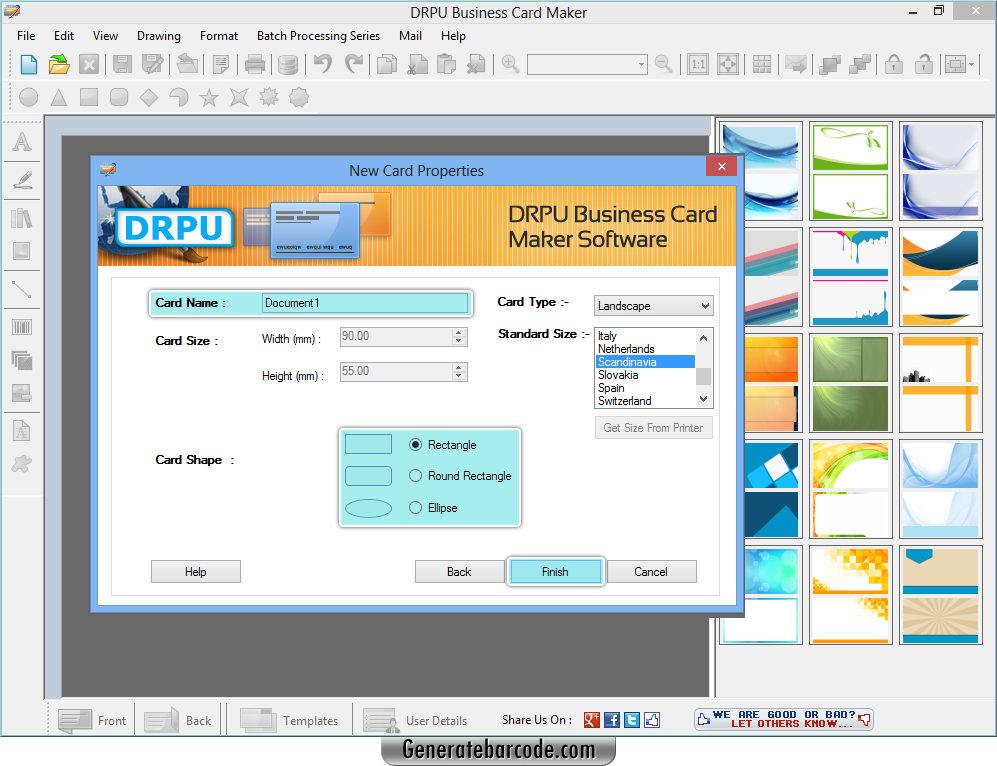997x766 pixels.
Task: Click the Google Plus share icon
Action: (x=591, y=720)
